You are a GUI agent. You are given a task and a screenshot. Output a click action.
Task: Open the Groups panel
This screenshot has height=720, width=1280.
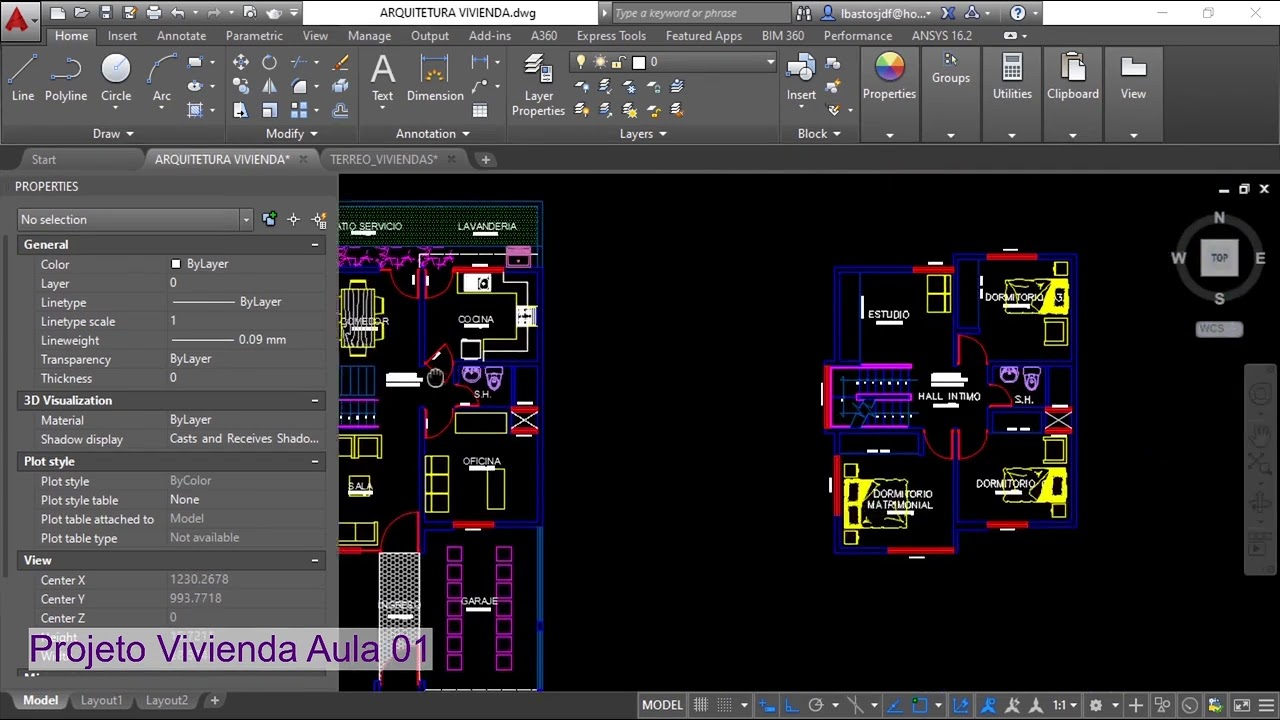click(x=951, y=70)
